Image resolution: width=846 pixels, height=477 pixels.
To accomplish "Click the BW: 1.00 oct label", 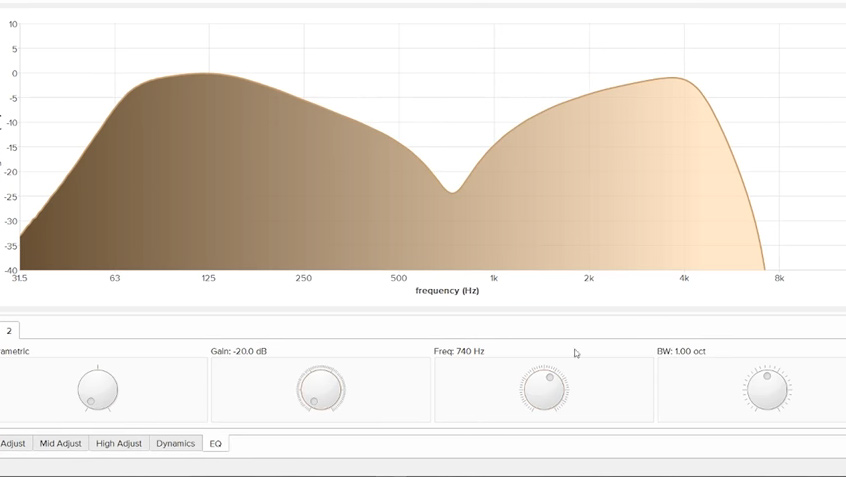I will tap(681, 351).
